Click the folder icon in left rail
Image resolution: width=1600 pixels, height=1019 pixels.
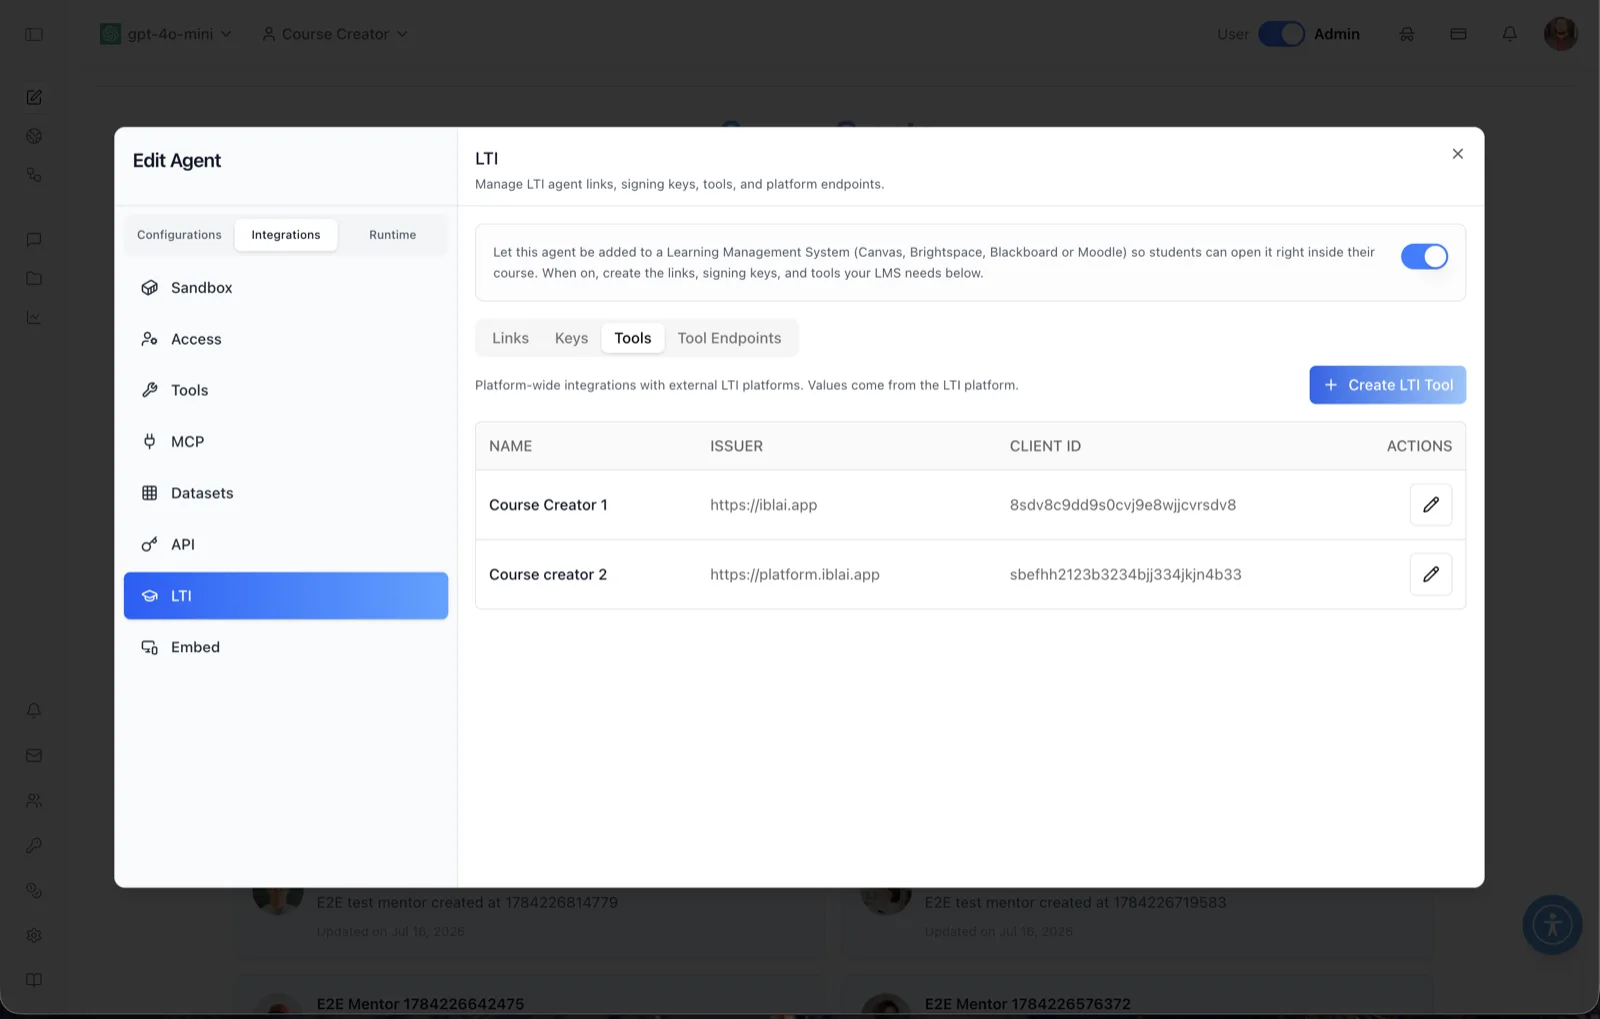(34, 279)
